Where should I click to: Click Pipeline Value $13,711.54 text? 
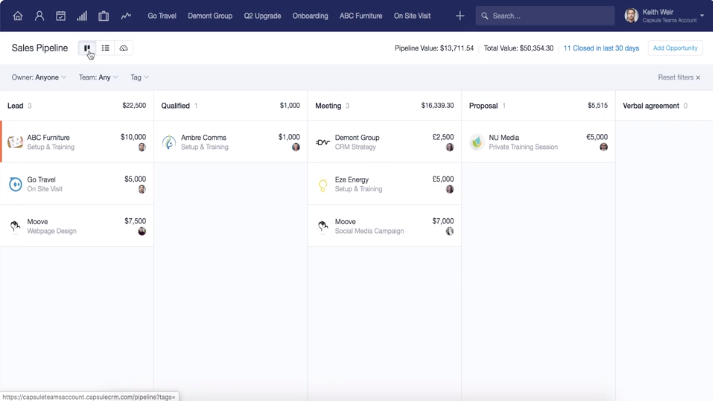coord(434,48)
